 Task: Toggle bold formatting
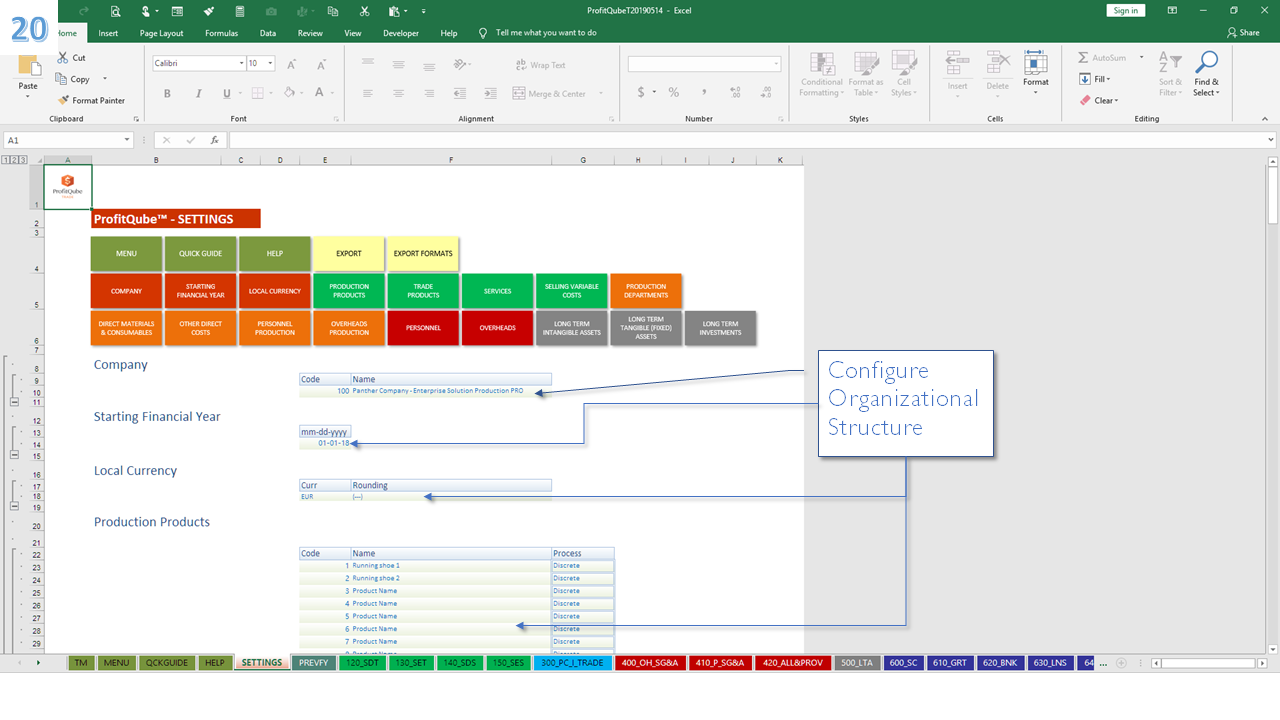click(x=167, y=93)
